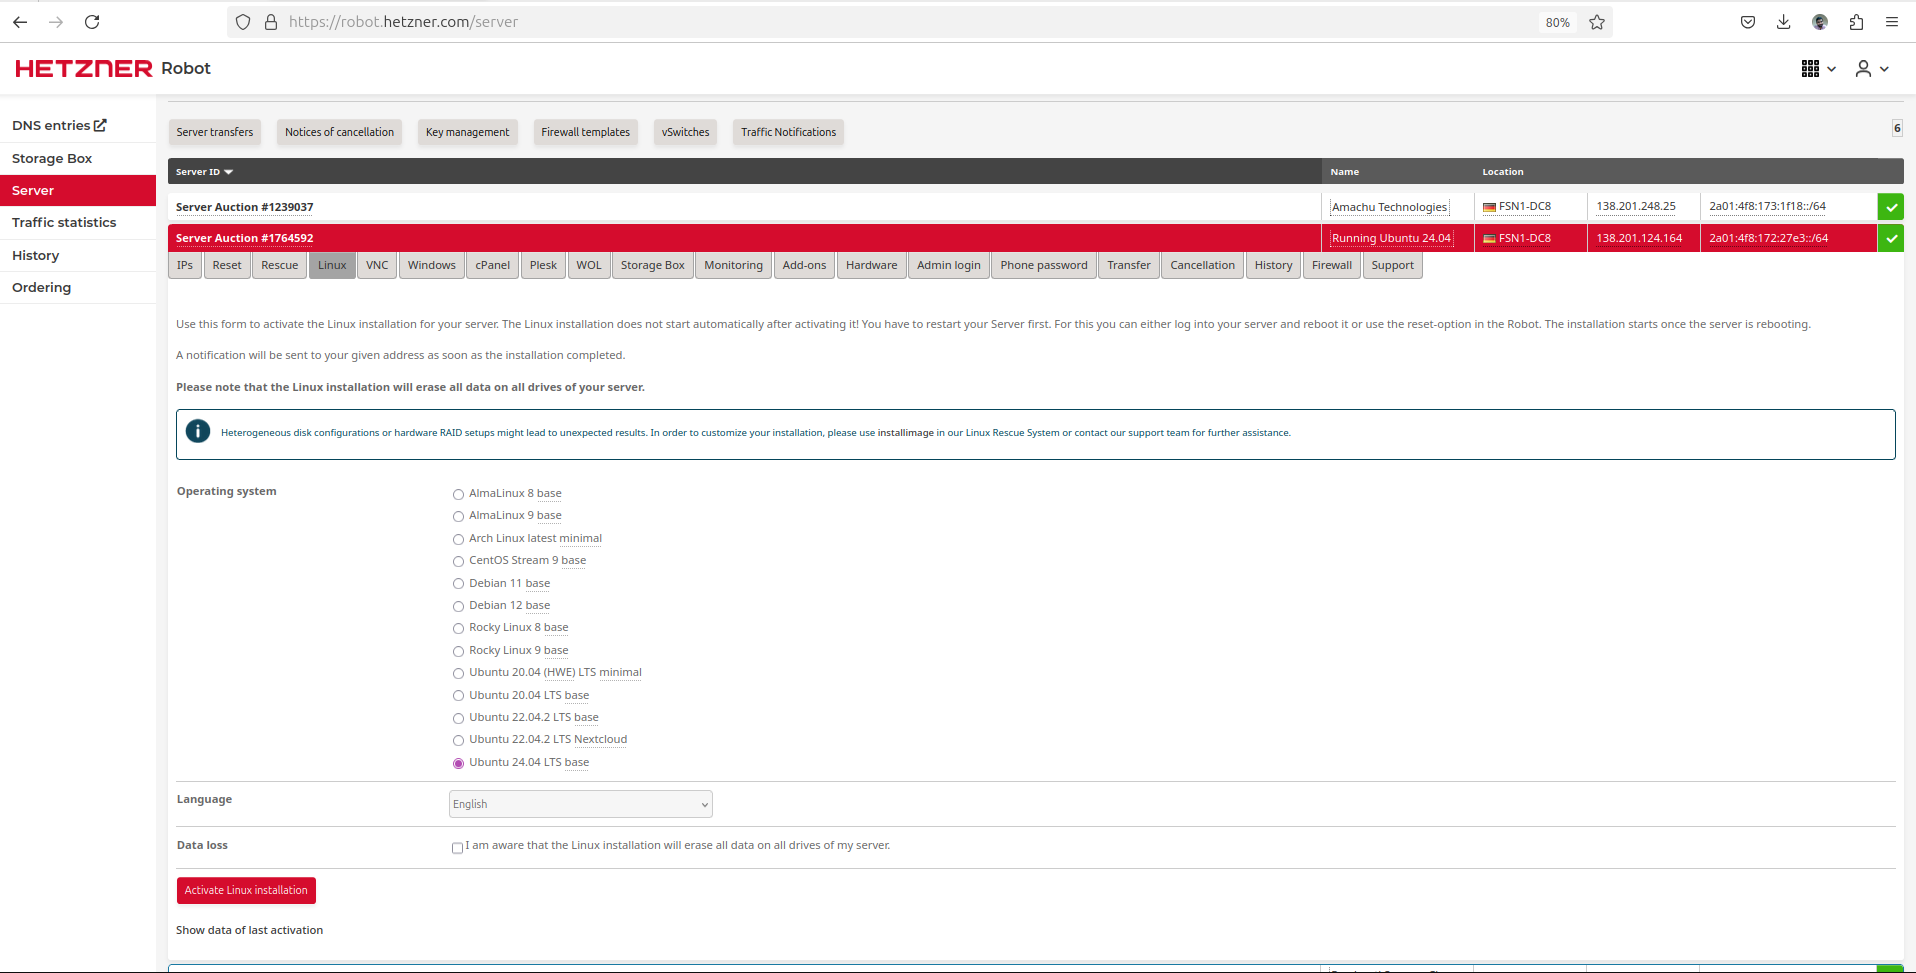Viewport: 1916px width, 973px height.
Task: Open the Key management button
Action: 467,132
